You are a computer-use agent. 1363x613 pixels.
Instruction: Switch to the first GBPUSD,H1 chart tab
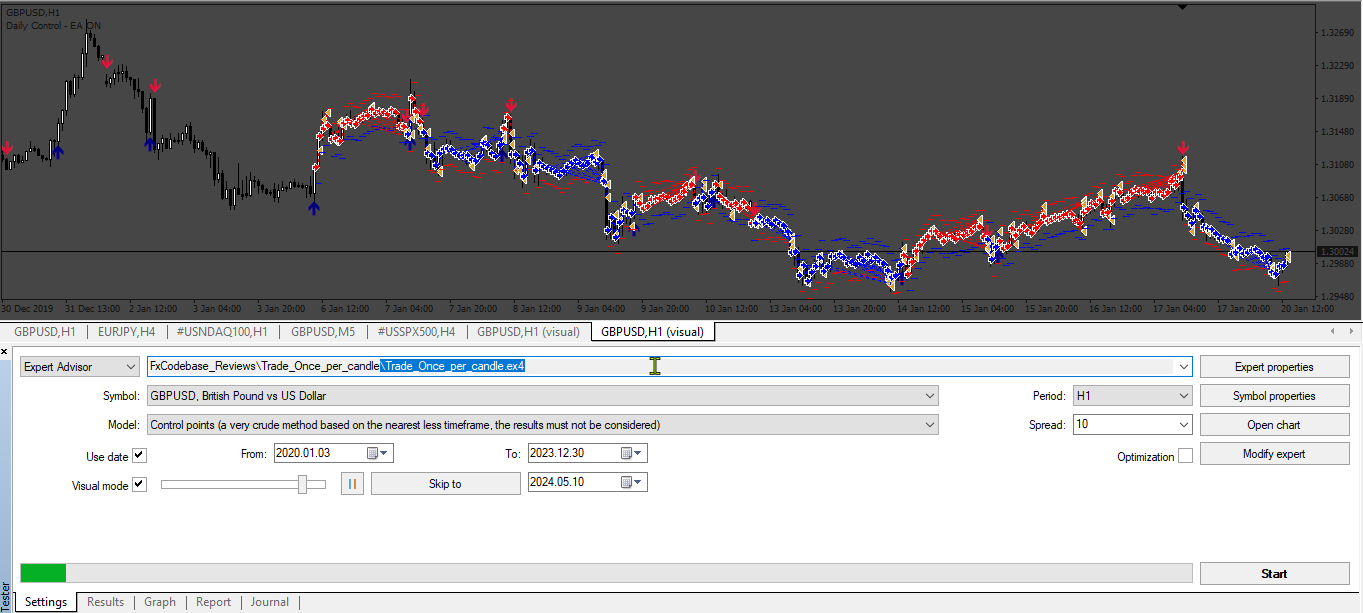tap(44, 332)
